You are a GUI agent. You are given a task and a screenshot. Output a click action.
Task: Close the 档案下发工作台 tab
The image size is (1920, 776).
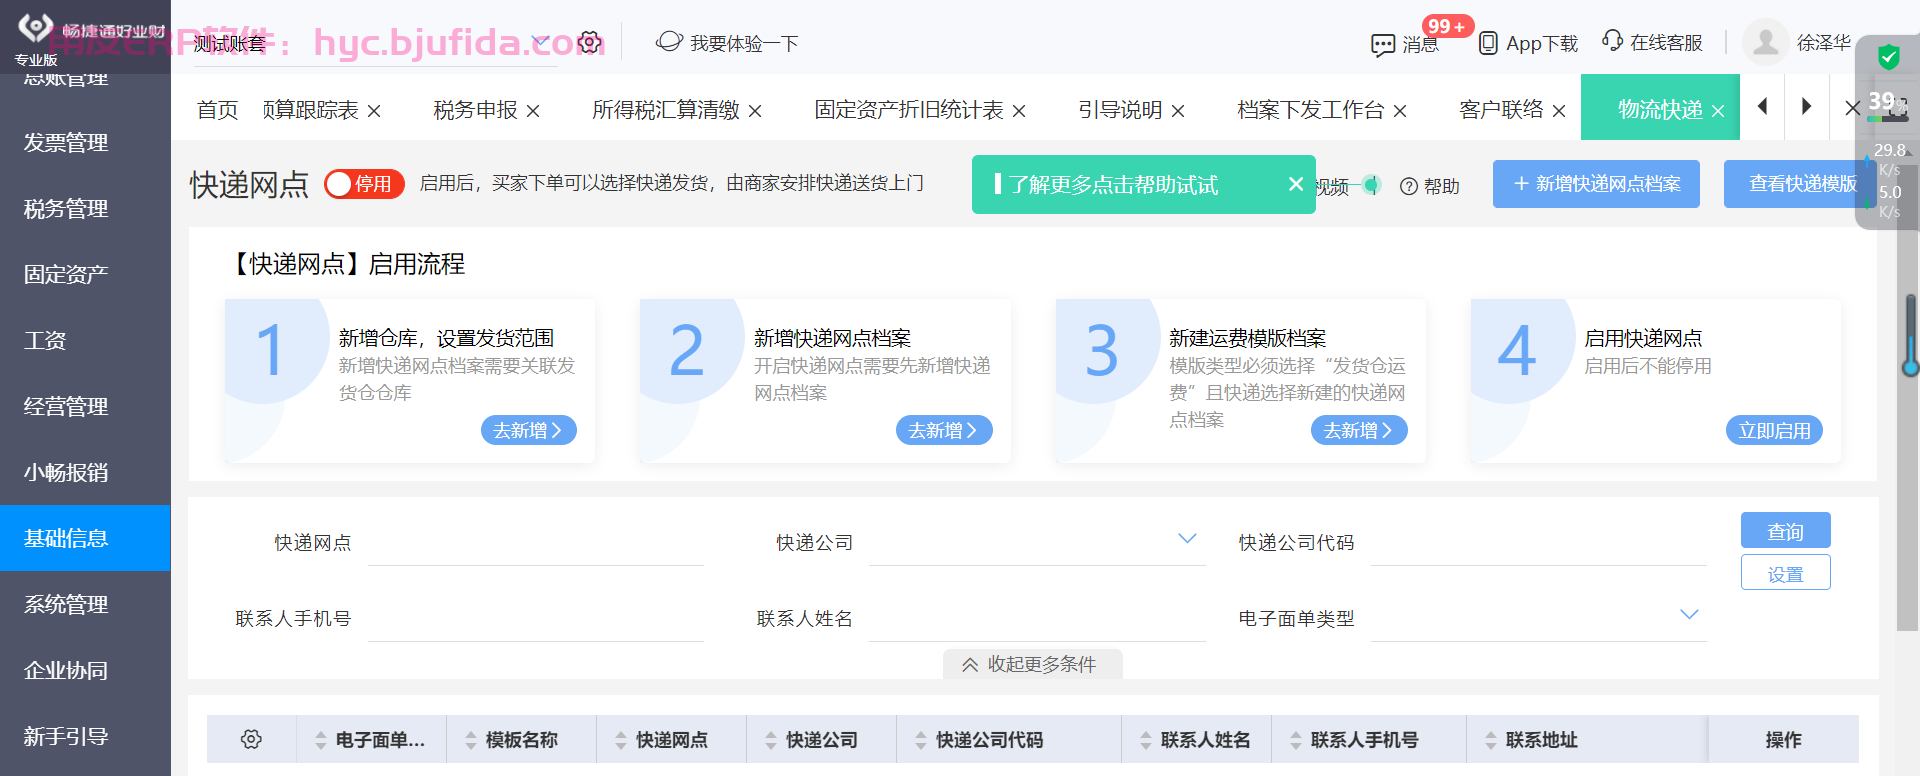(1400, 111)
